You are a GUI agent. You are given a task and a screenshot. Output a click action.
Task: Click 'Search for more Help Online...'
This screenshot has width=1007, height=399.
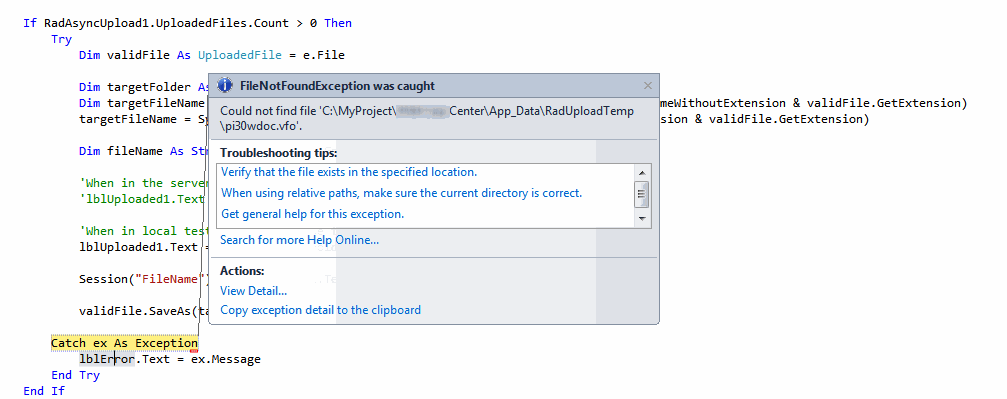[x=299, y=240]
